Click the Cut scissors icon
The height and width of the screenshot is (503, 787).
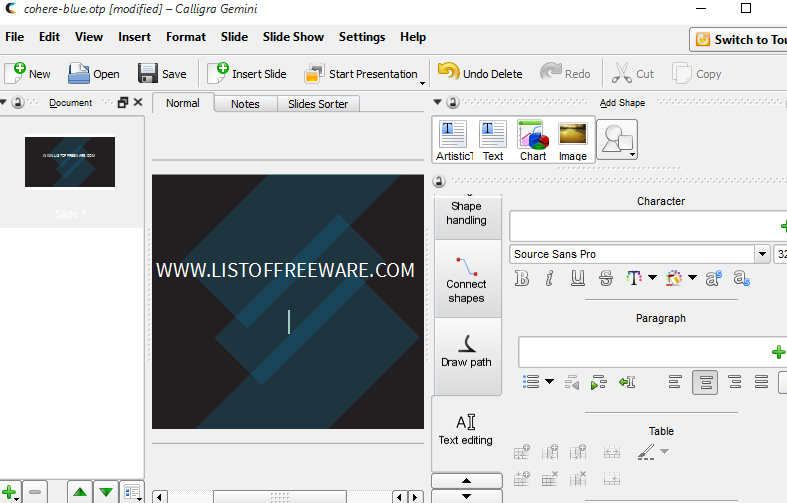(x=621, y=74)
